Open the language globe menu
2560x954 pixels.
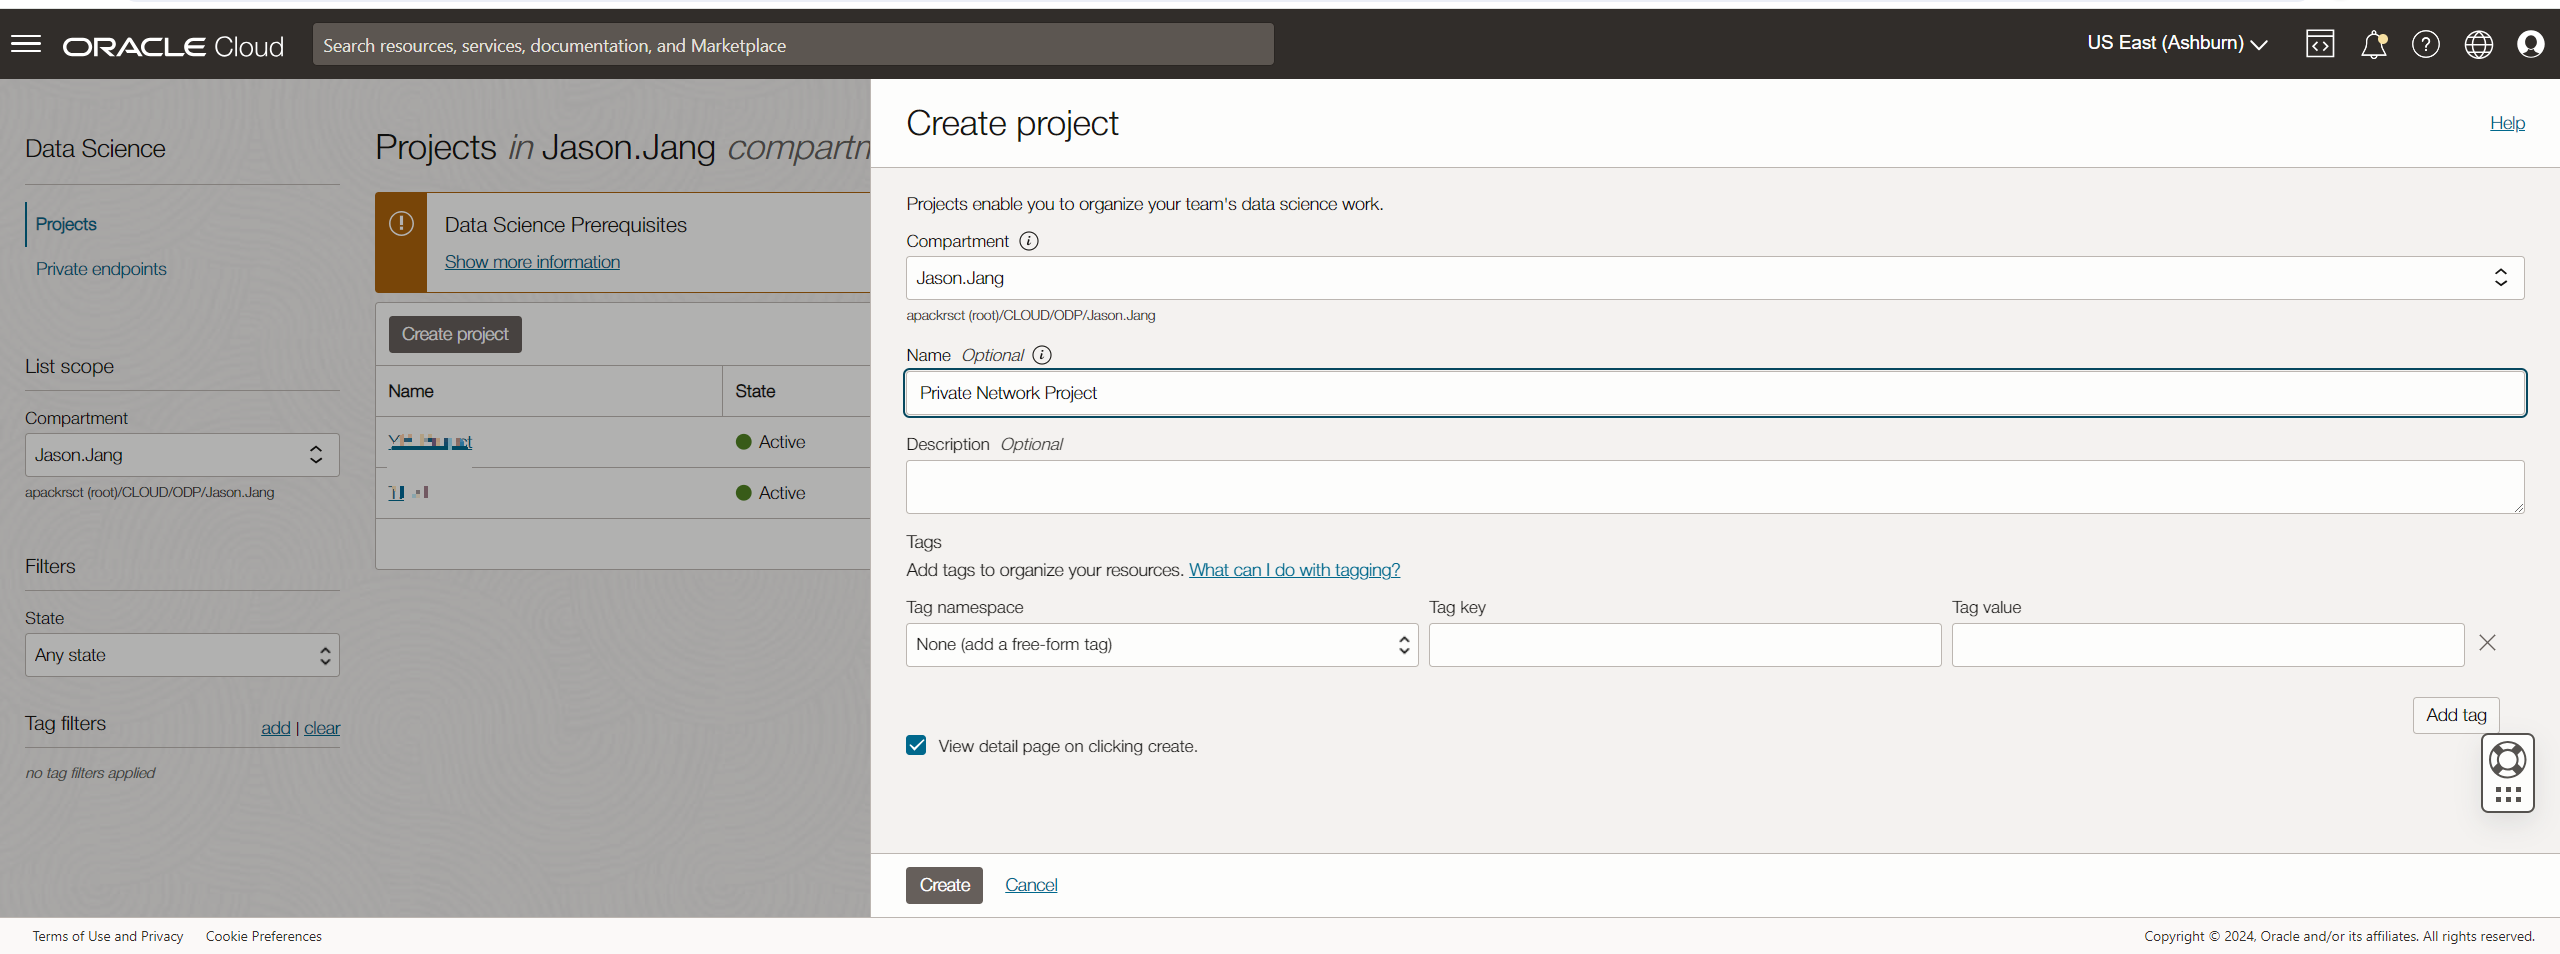click(x=2479, y=44)
